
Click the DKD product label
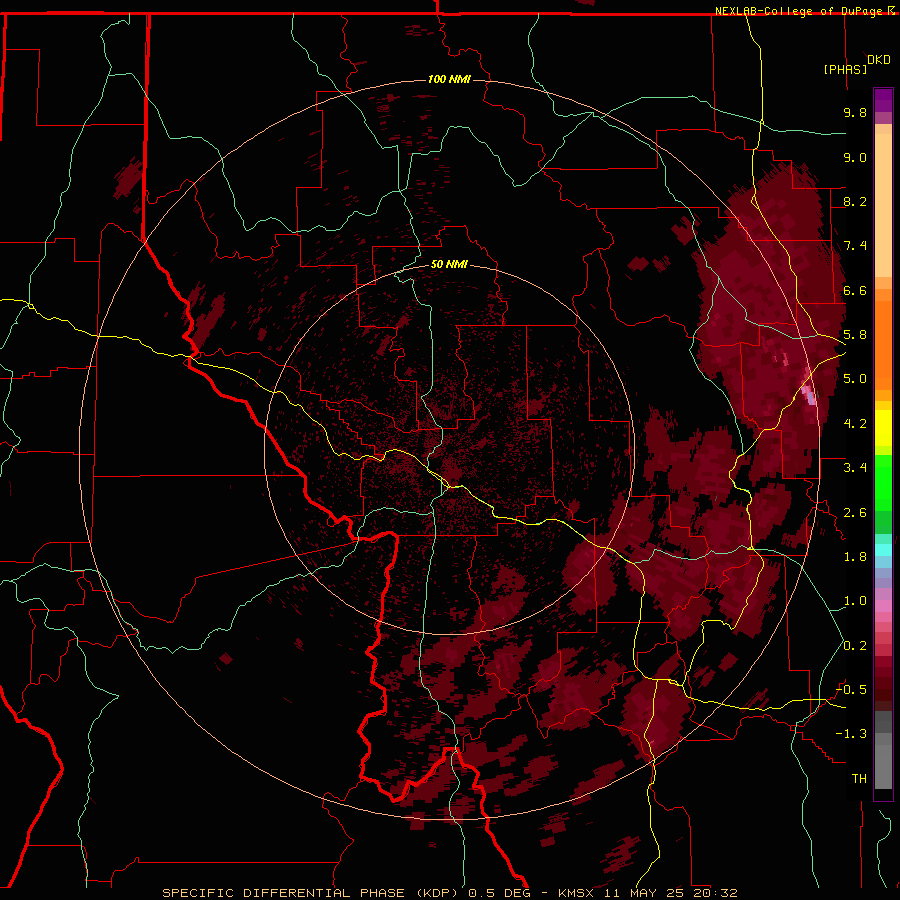pyautogui.click(x=879, y=60)
